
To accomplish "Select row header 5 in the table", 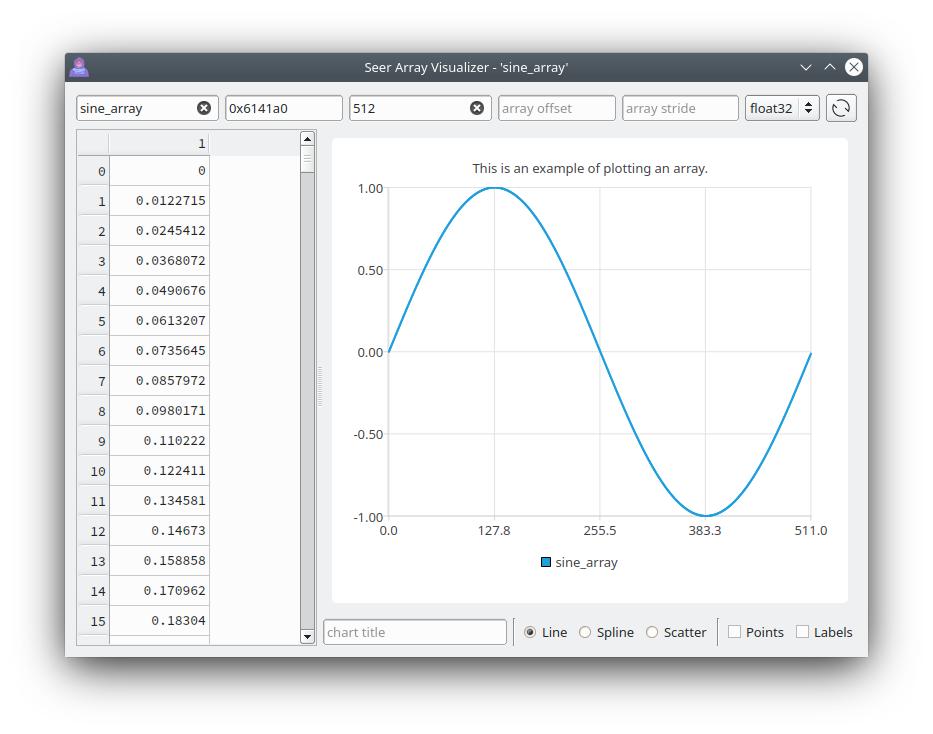I will pos(93,321).
